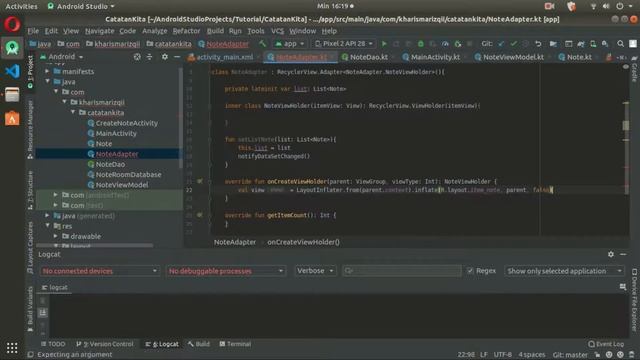Screen dimensions: 640x360
Task: Open the app run configuration dropdown
Action: (x=290, y=44)
